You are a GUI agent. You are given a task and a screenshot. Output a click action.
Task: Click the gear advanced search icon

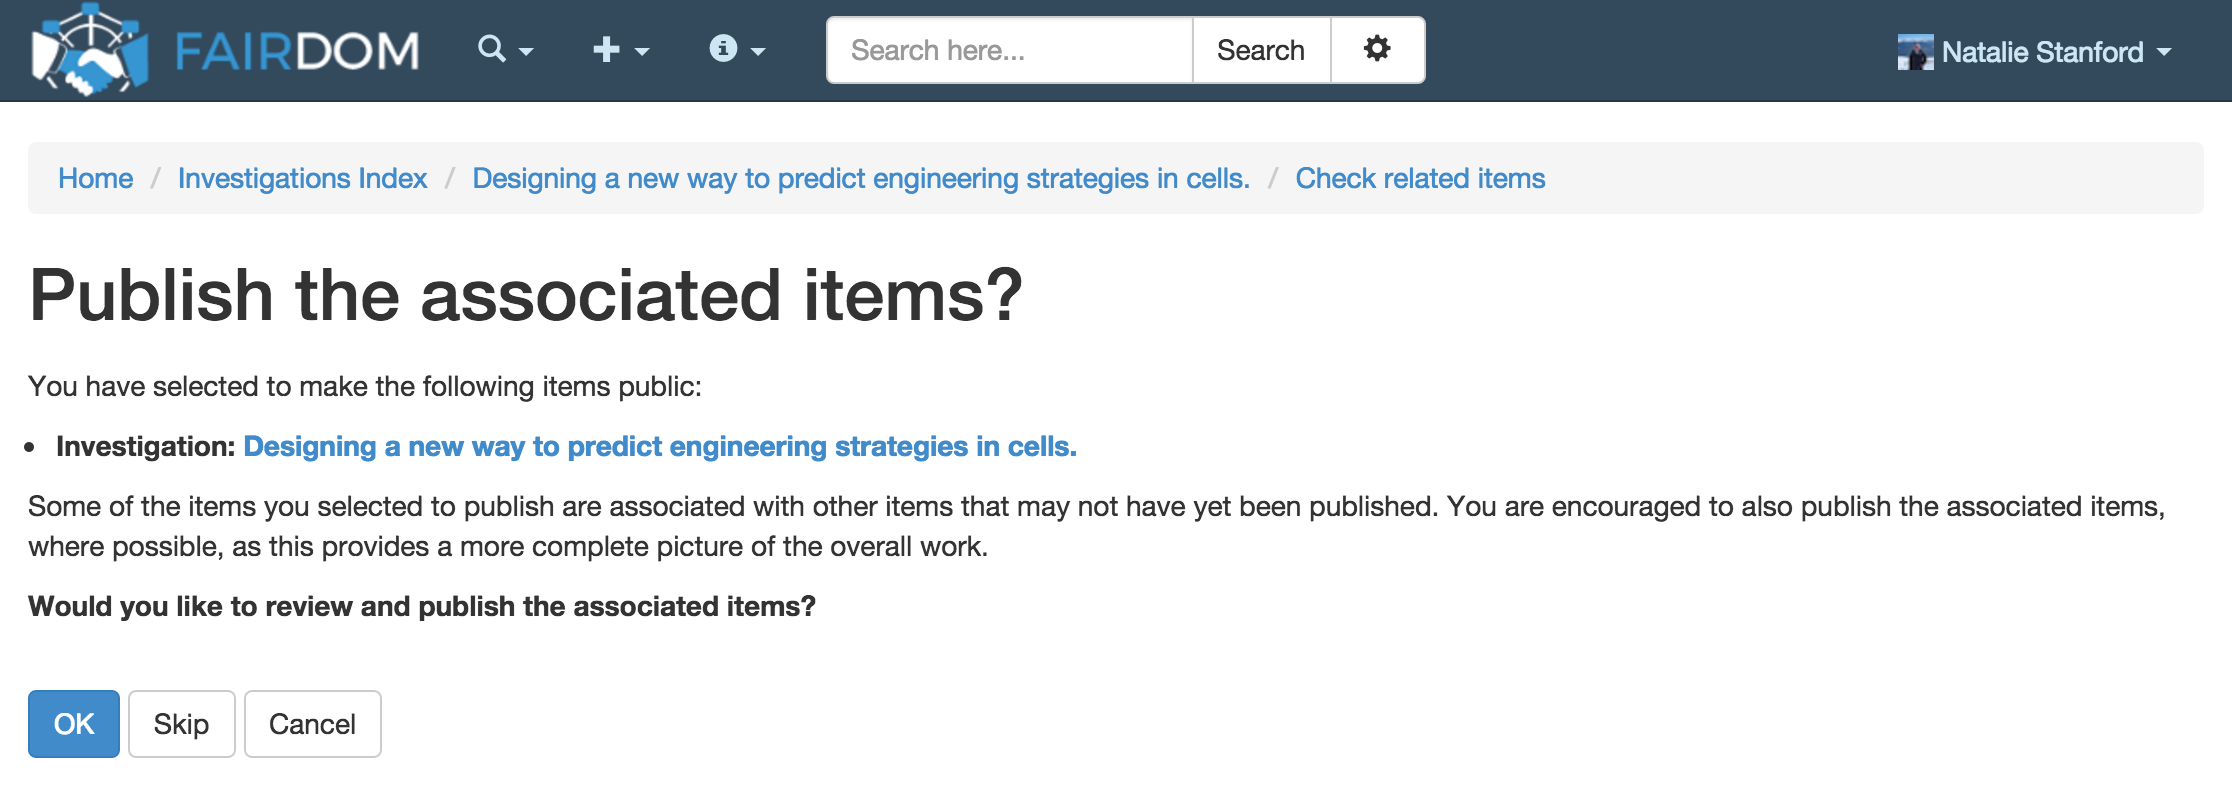pos(1377,49)
